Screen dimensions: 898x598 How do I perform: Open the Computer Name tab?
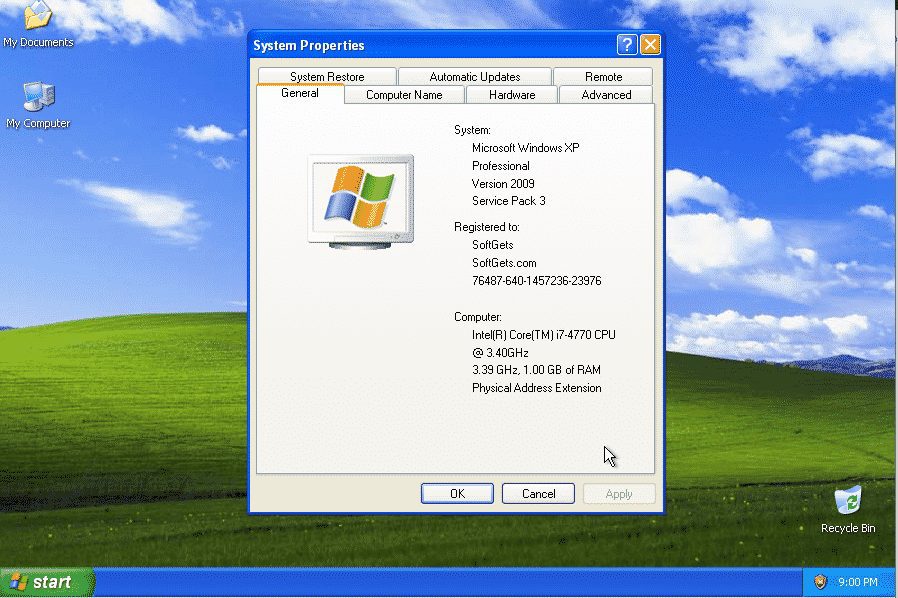pos(404,95)
